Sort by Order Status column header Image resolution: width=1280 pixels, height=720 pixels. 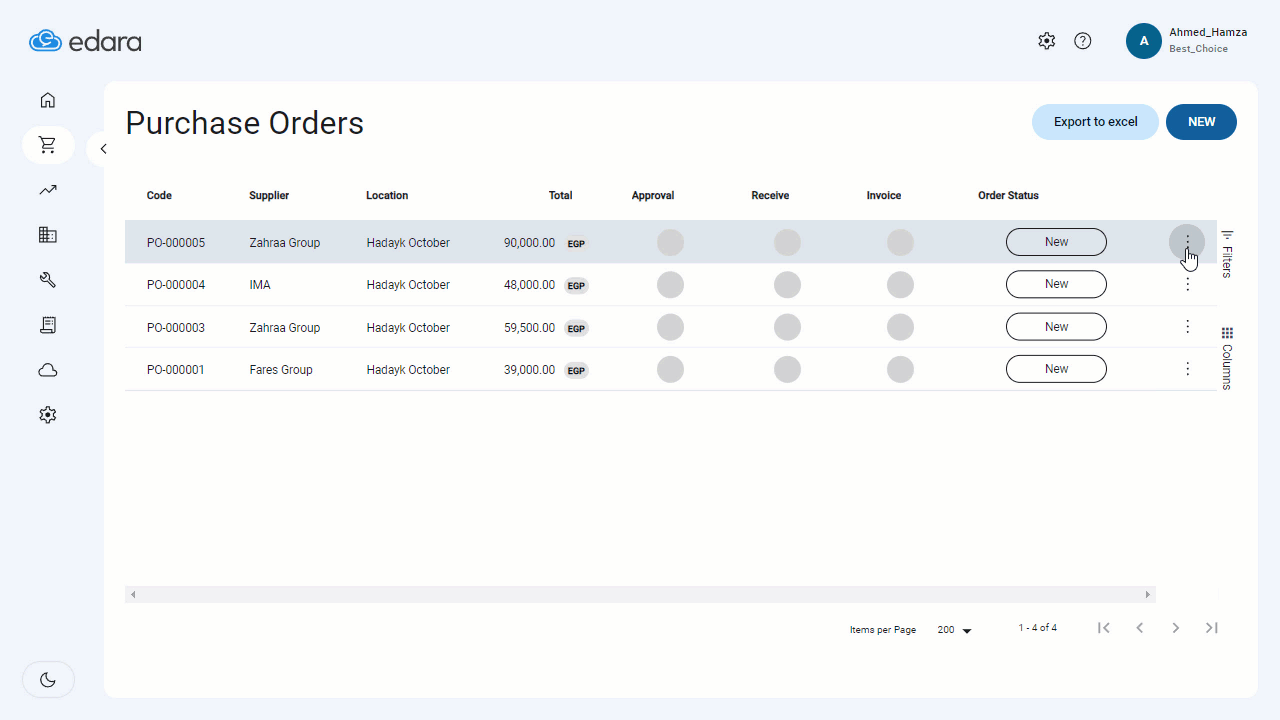(1008, 196)
